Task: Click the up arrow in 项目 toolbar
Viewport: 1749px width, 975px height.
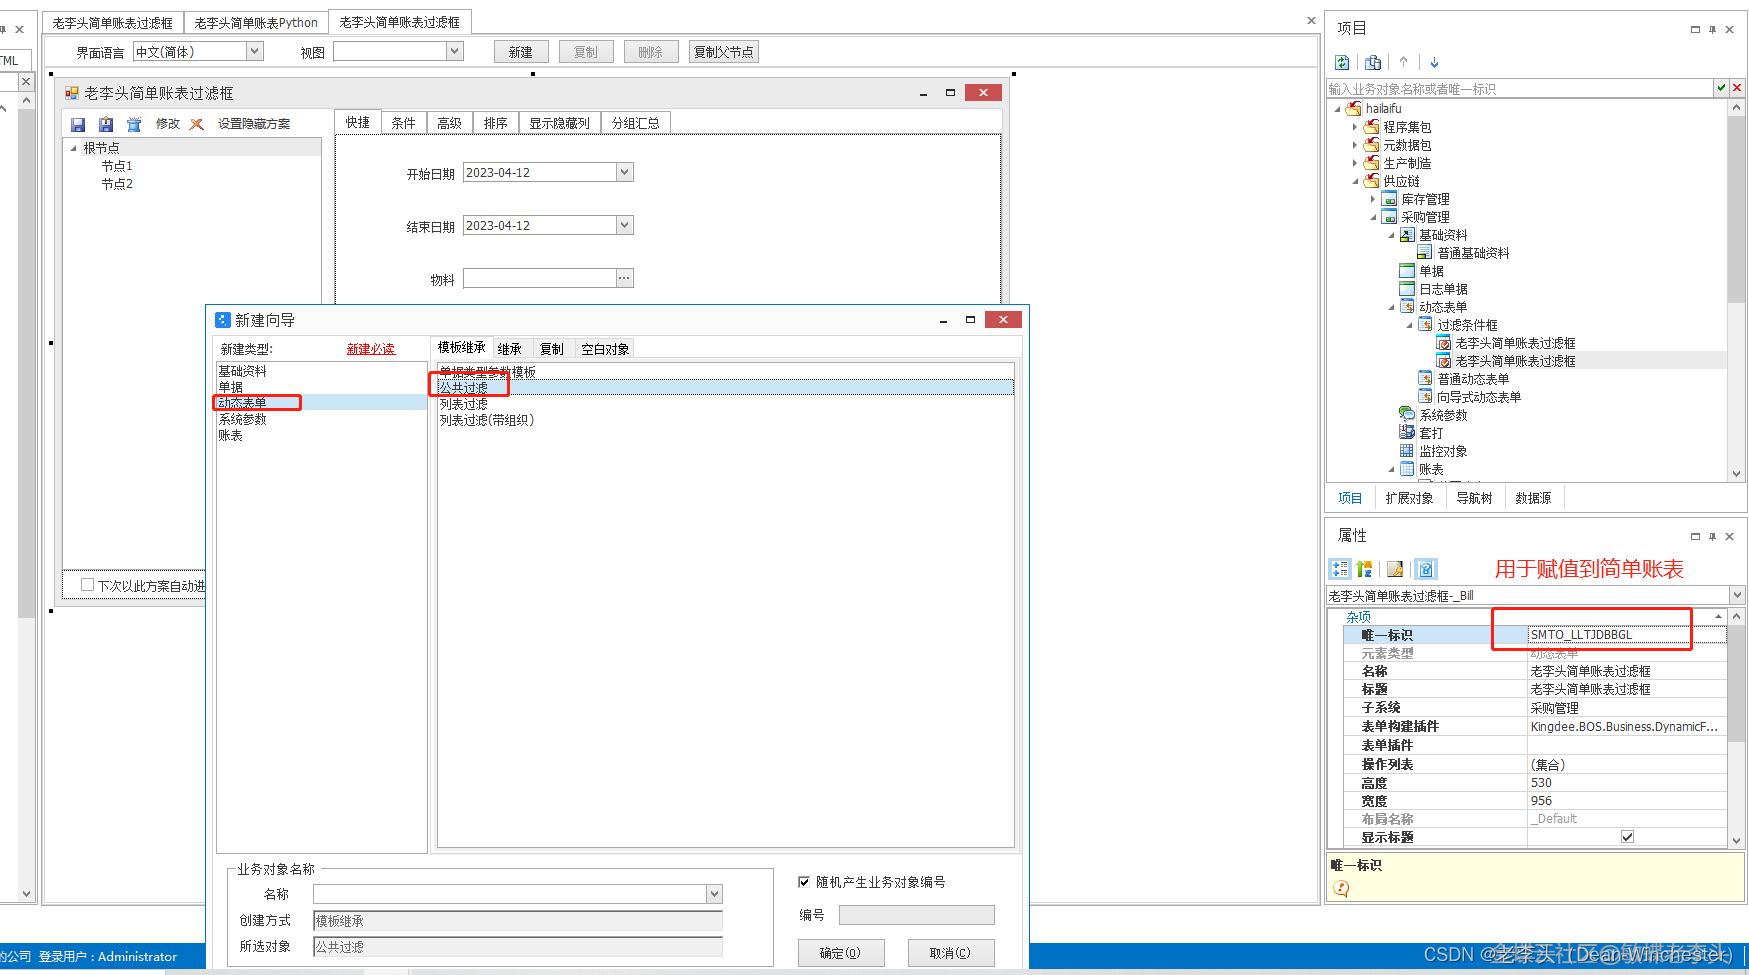Action: pyautogui.click(x=1403, y=62)
